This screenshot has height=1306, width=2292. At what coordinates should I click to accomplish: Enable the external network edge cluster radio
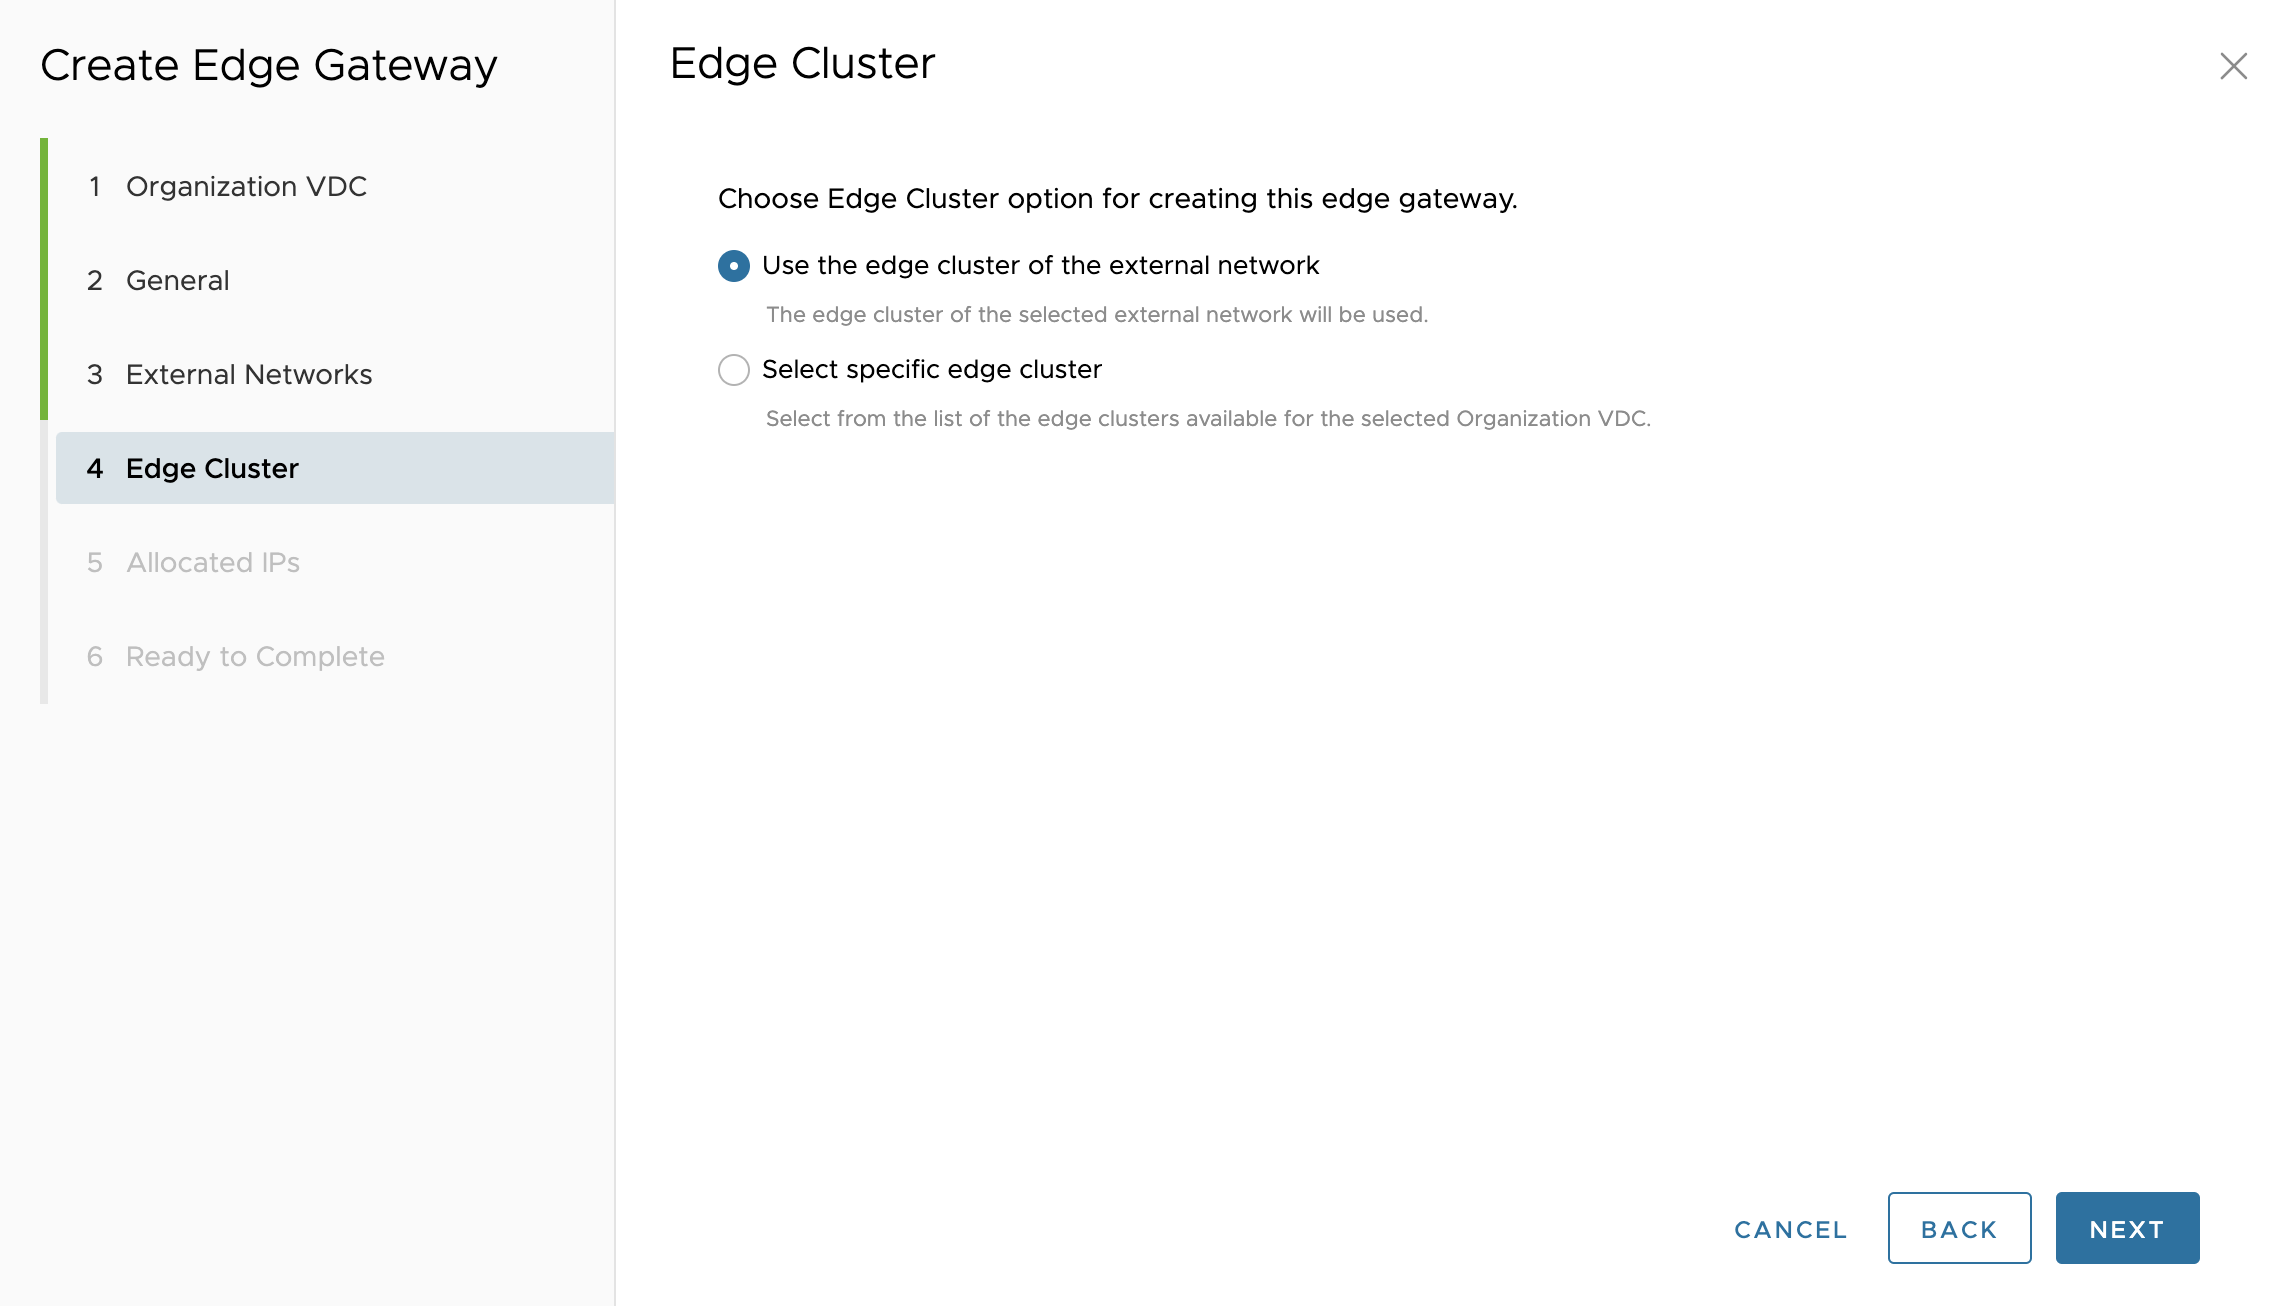click(734, 266)
